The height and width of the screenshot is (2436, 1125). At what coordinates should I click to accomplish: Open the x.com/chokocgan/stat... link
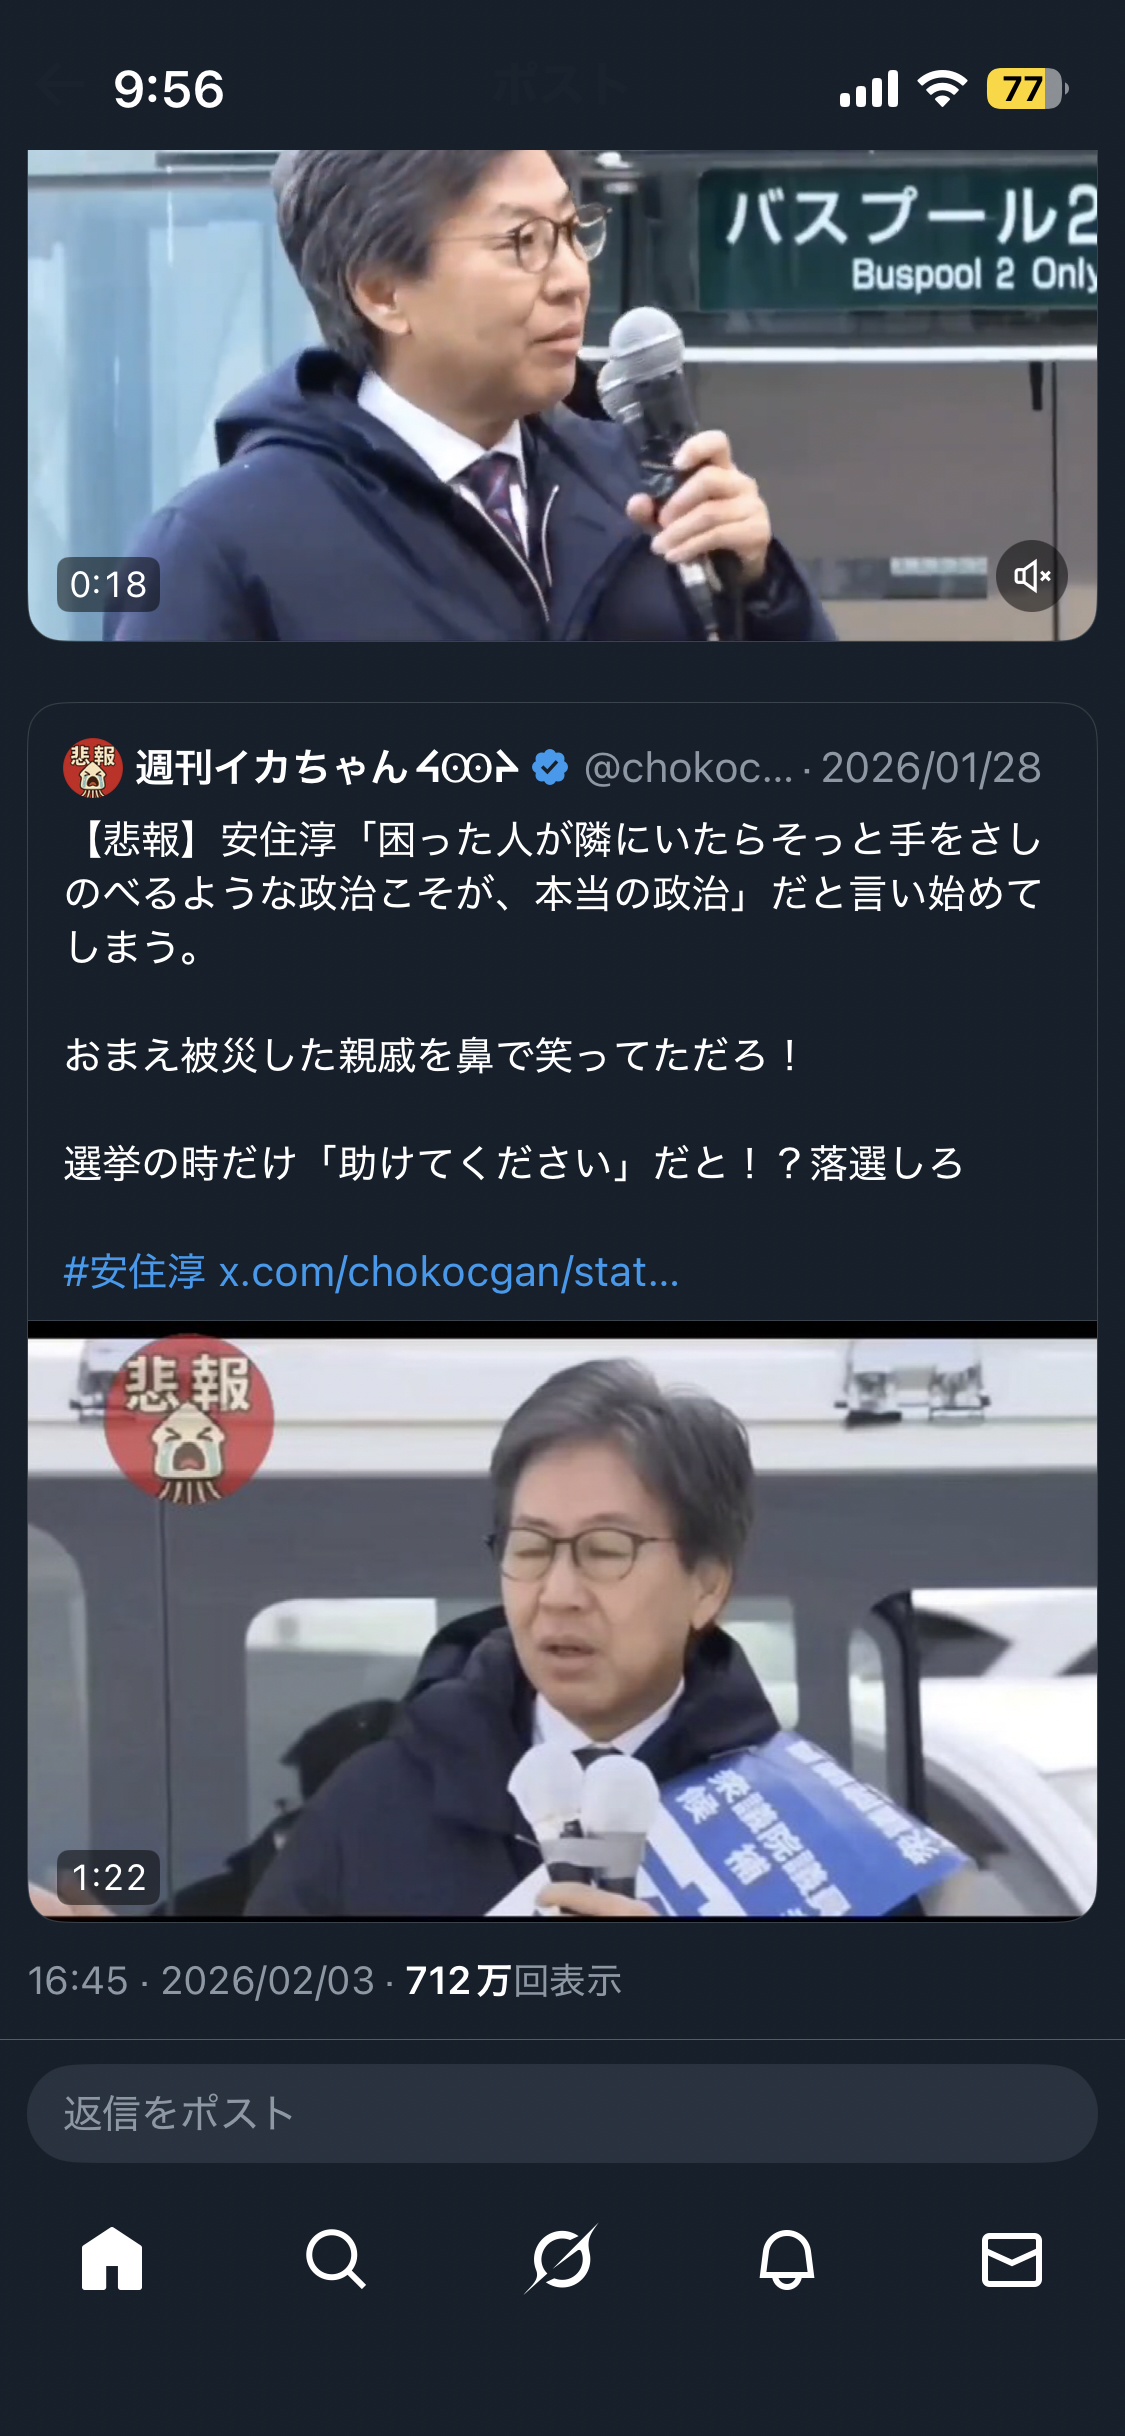tap(449, 1272)
